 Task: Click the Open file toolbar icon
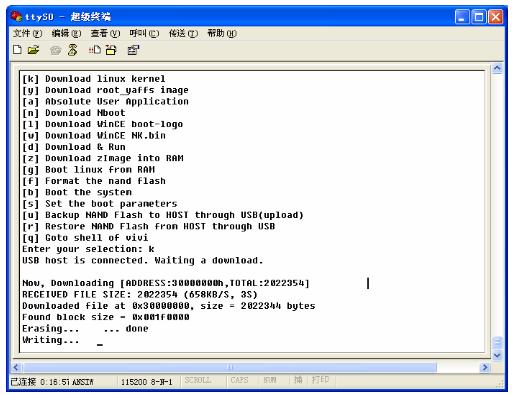click(x=33, y=50)
